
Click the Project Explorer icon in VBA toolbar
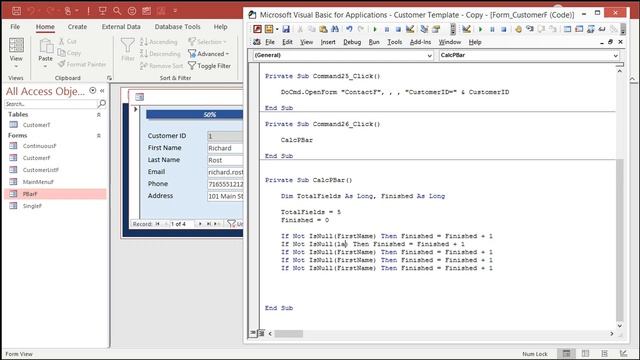424,29
